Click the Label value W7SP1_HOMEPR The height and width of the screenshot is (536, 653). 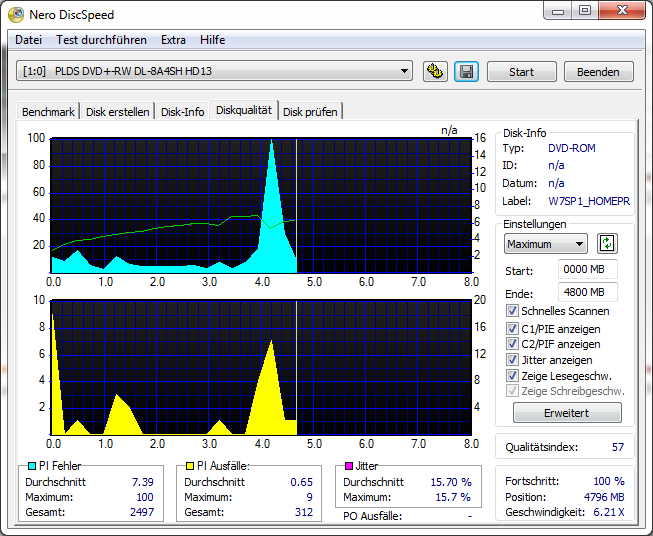pos(589,201)
